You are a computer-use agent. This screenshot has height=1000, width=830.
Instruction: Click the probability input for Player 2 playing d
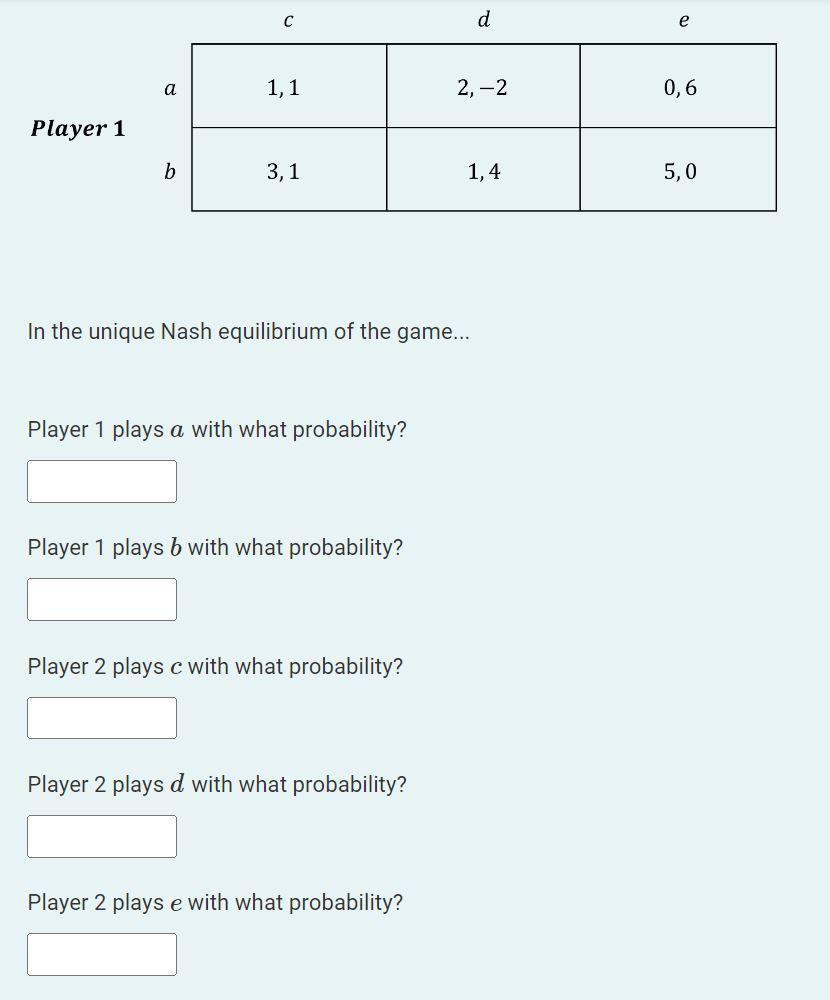click(101, 835)
